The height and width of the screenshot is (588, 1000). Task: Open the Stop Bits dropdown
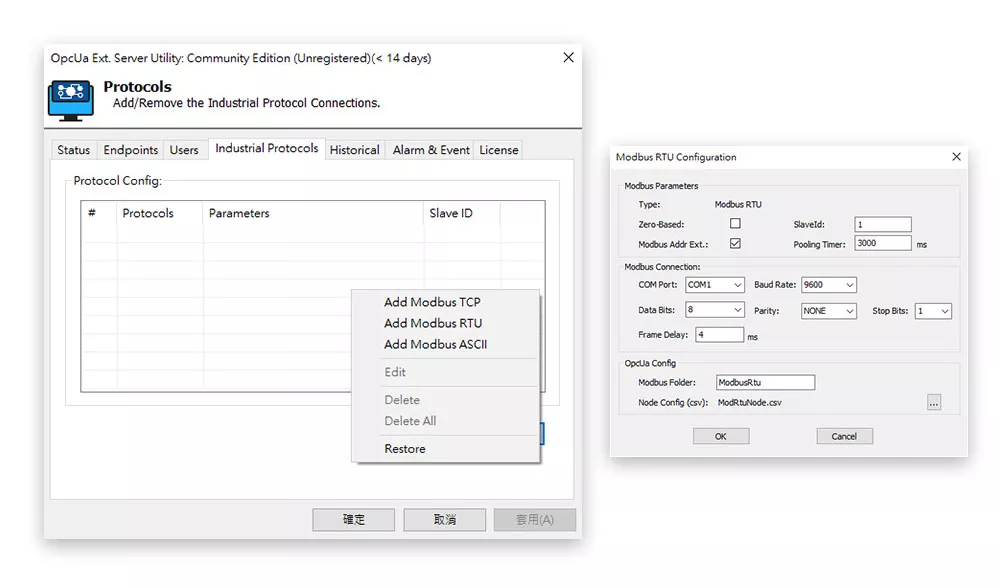click(x=932, y=311)
